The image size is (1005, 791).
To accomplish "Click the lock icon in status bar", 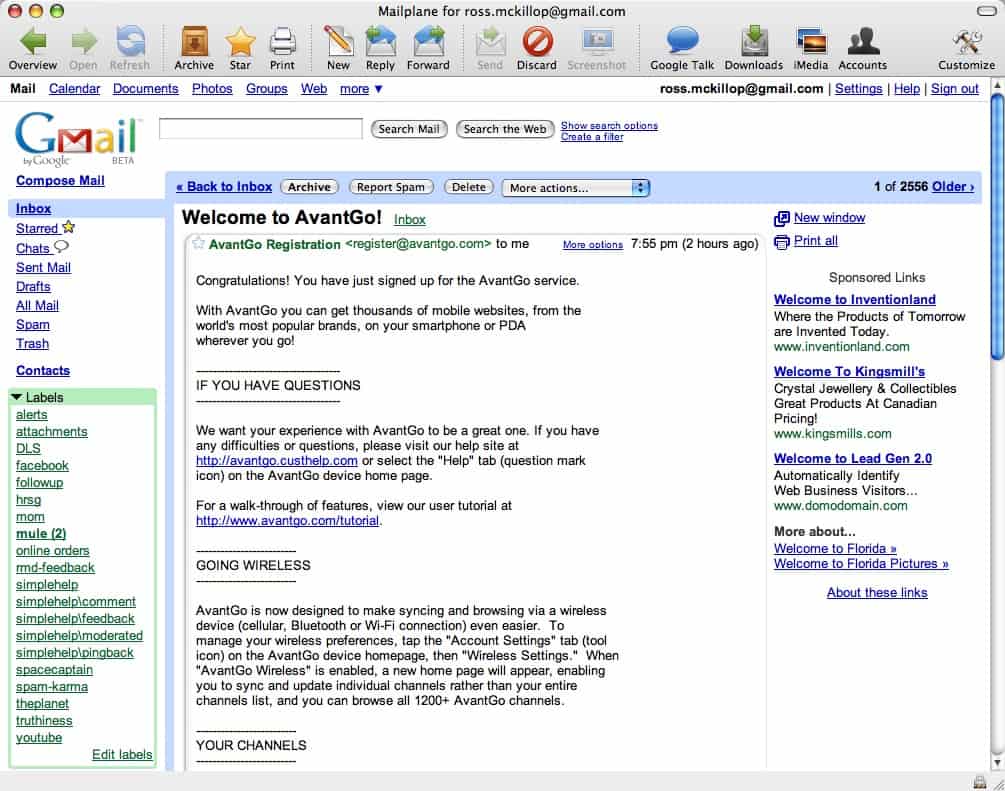I will pyautogui.click(x=980, y=782).
